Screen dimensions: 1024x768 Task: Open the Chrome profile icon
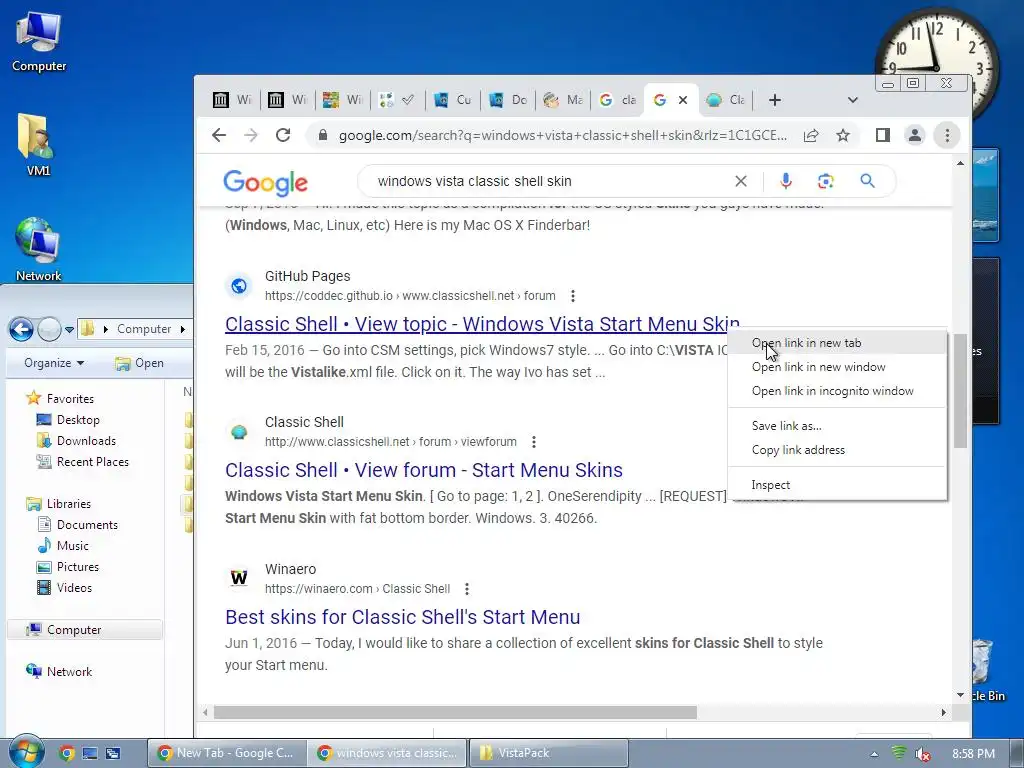(x=915, y=135)
